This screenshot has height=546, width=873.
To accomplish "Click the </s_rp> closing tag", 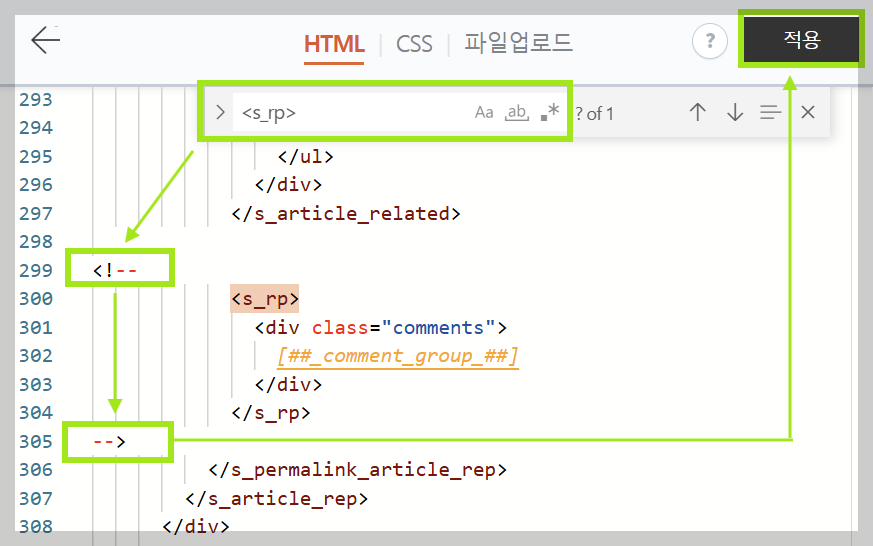I will [x=271, y=413].
